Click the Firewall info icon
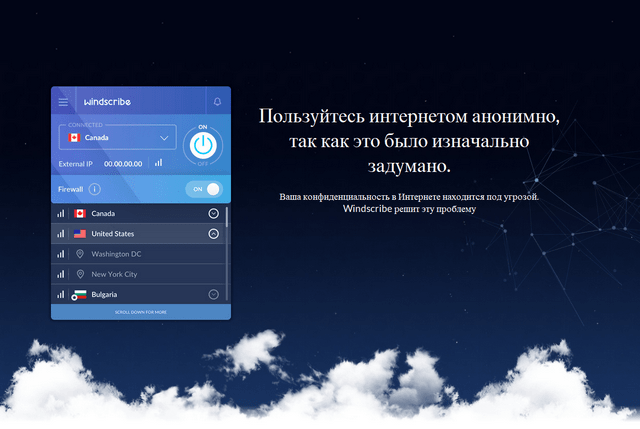 (x=94, y=188)
